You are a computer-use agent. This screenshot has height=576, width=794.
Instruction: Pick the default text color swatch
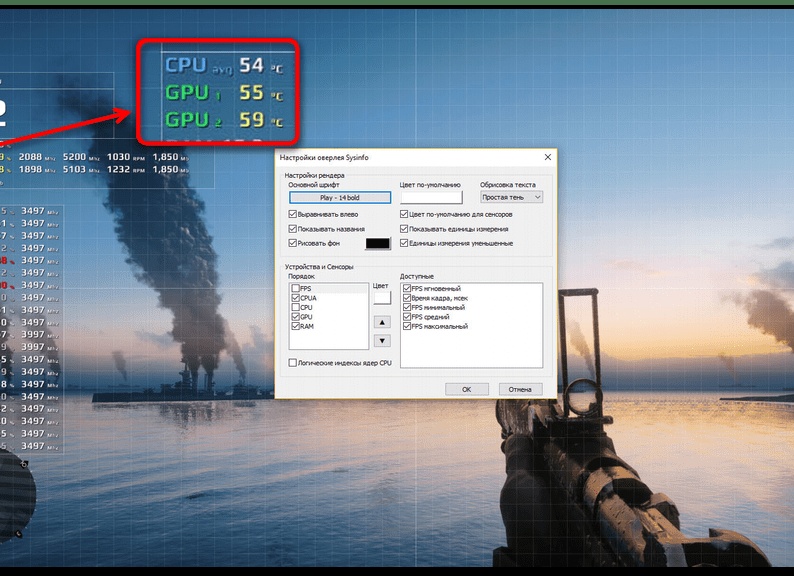(x=431, y=197)
